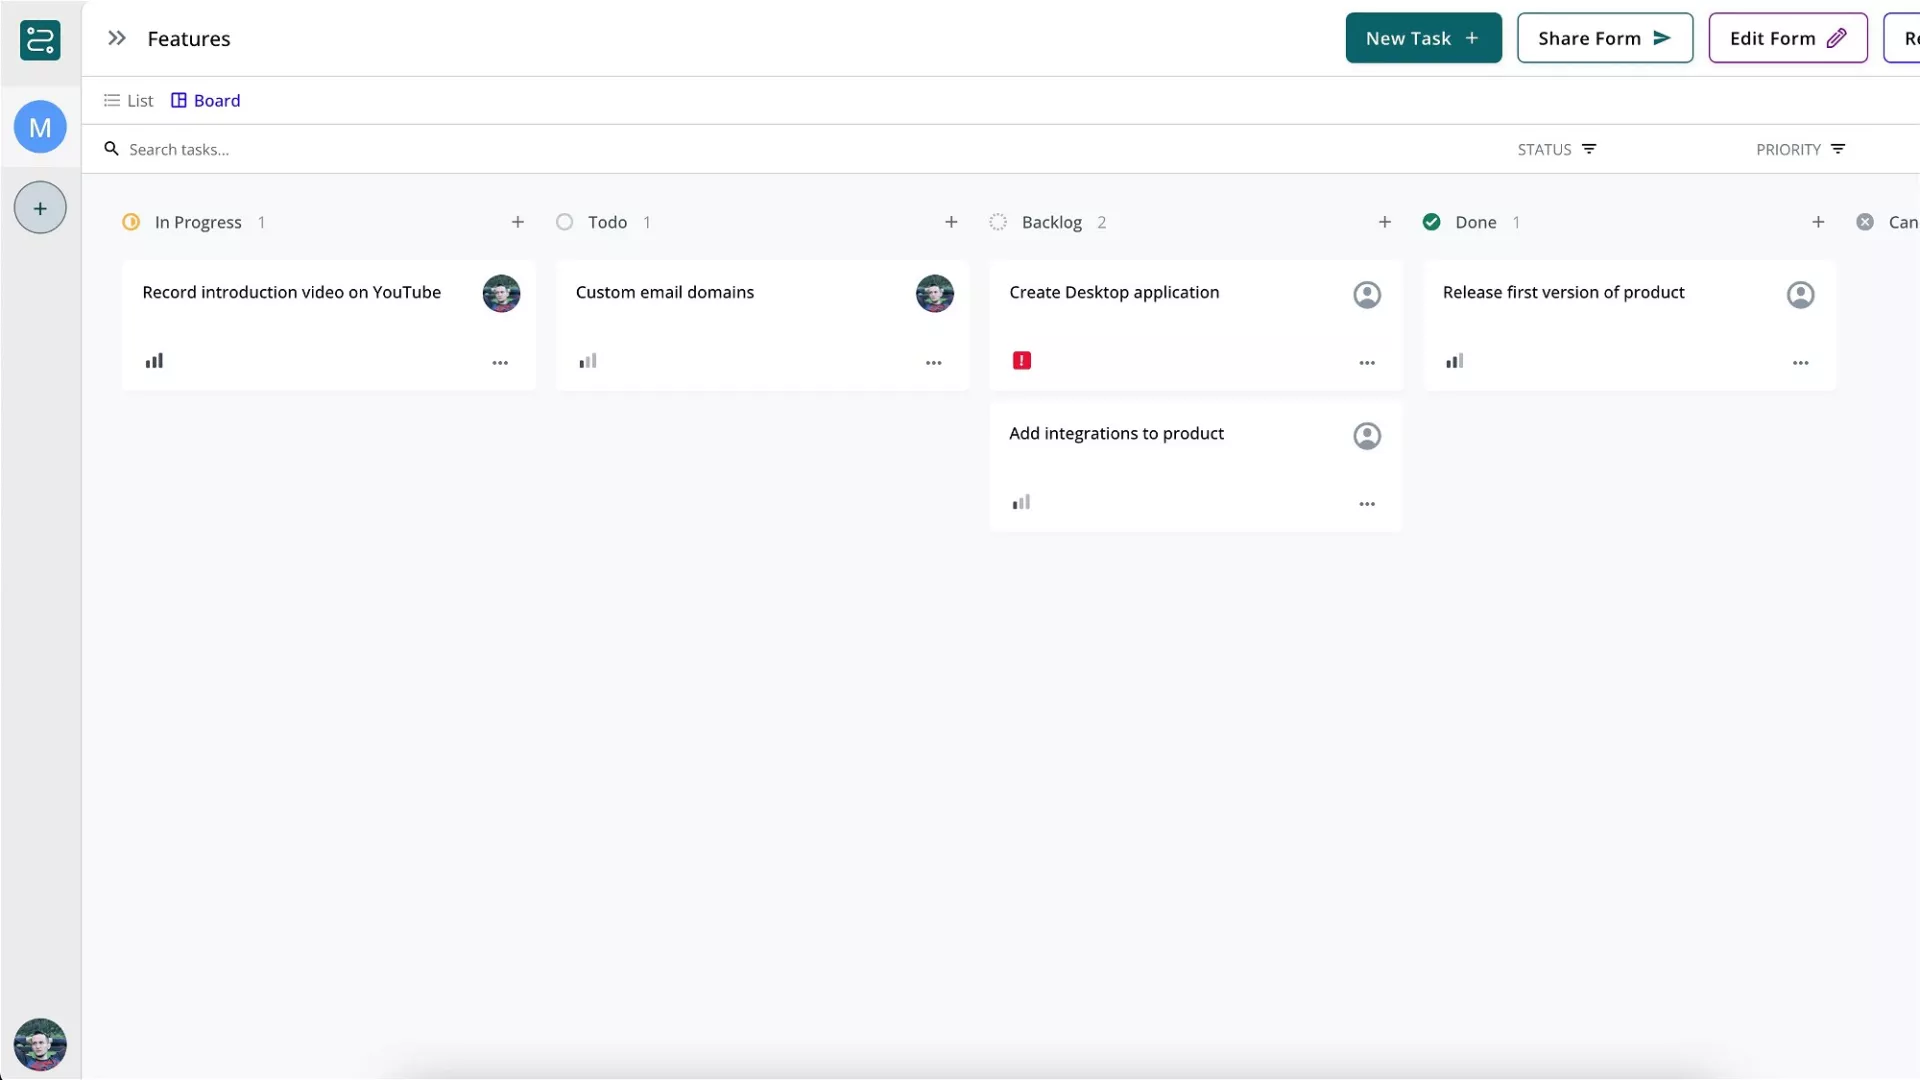
Task: Open the M workspace avatar
Action: pos(40,127)
